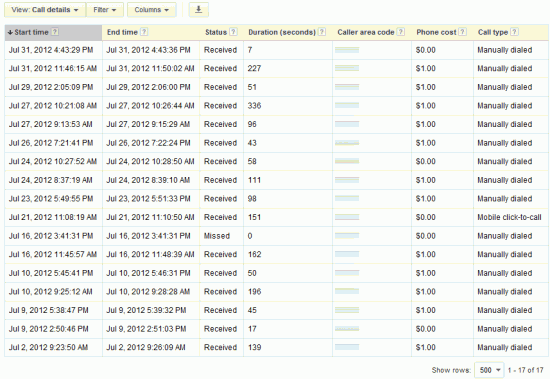Select end time Jul 24, 2012 8:39:10 AM
This screenshot has width=550, height=379.
(148, 180)
